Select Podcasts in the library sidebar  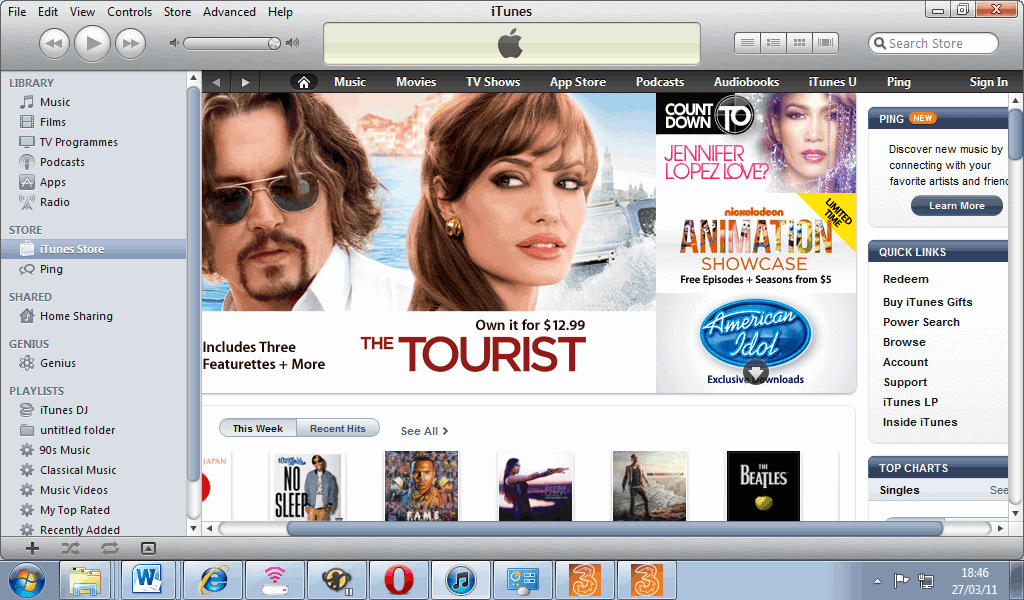pos(62,163)
